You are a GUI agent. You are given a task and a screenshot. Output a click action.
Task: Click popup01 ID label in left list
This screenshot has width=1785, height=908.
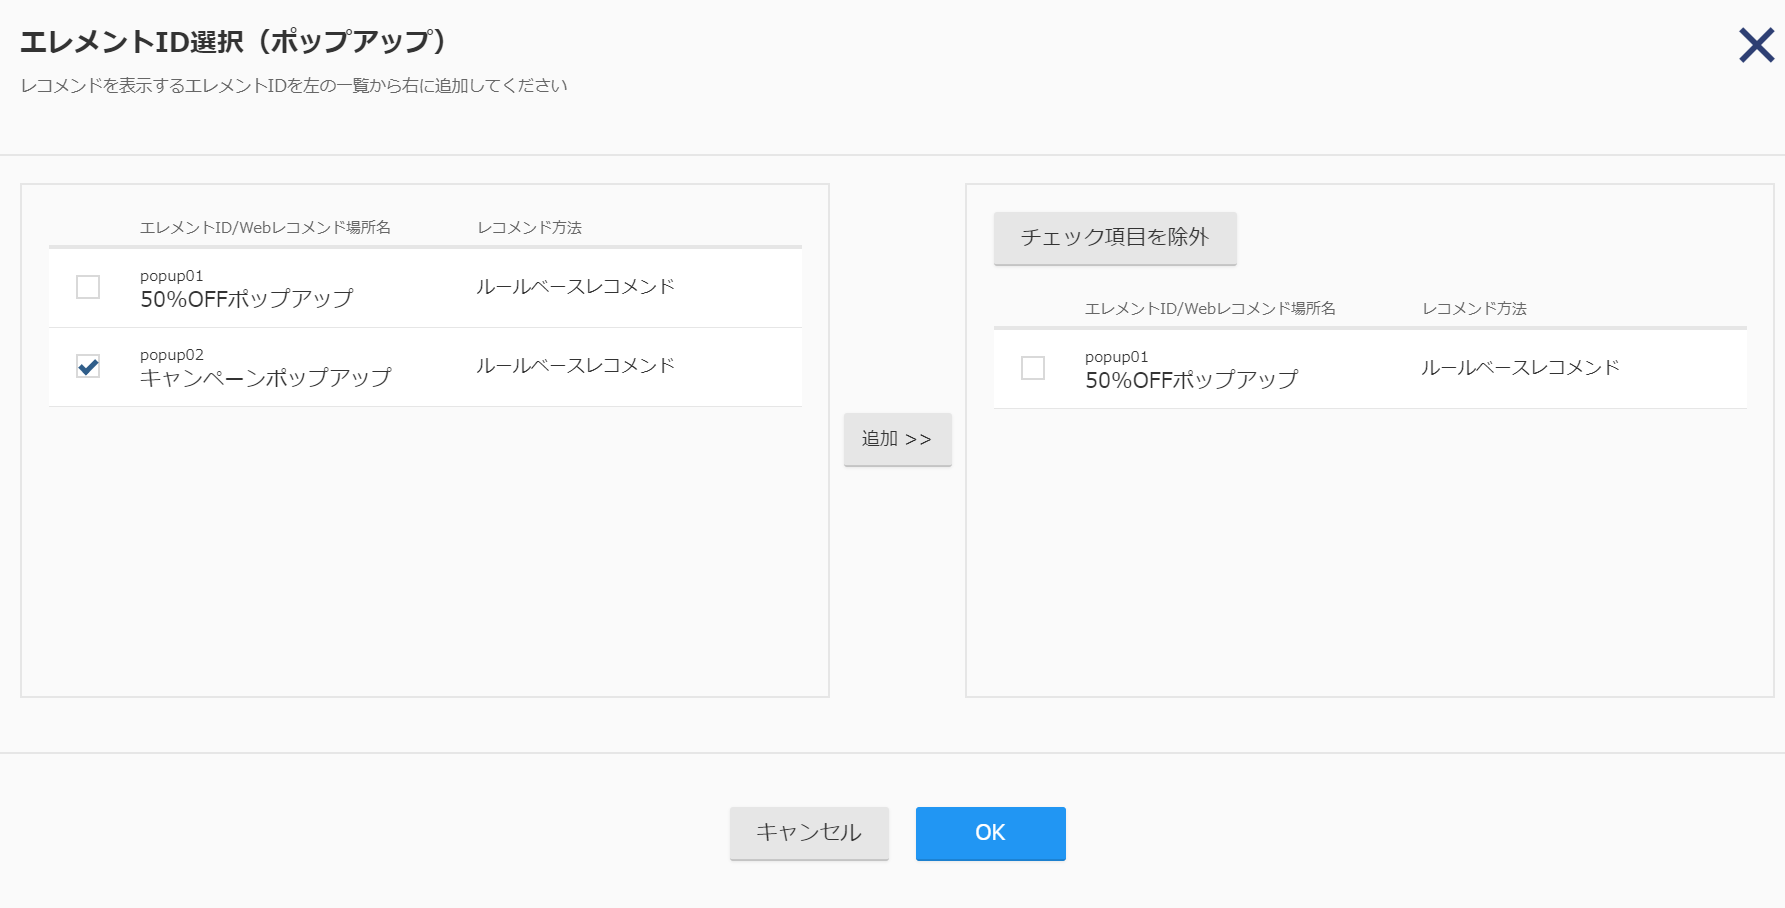pos(172,276)
